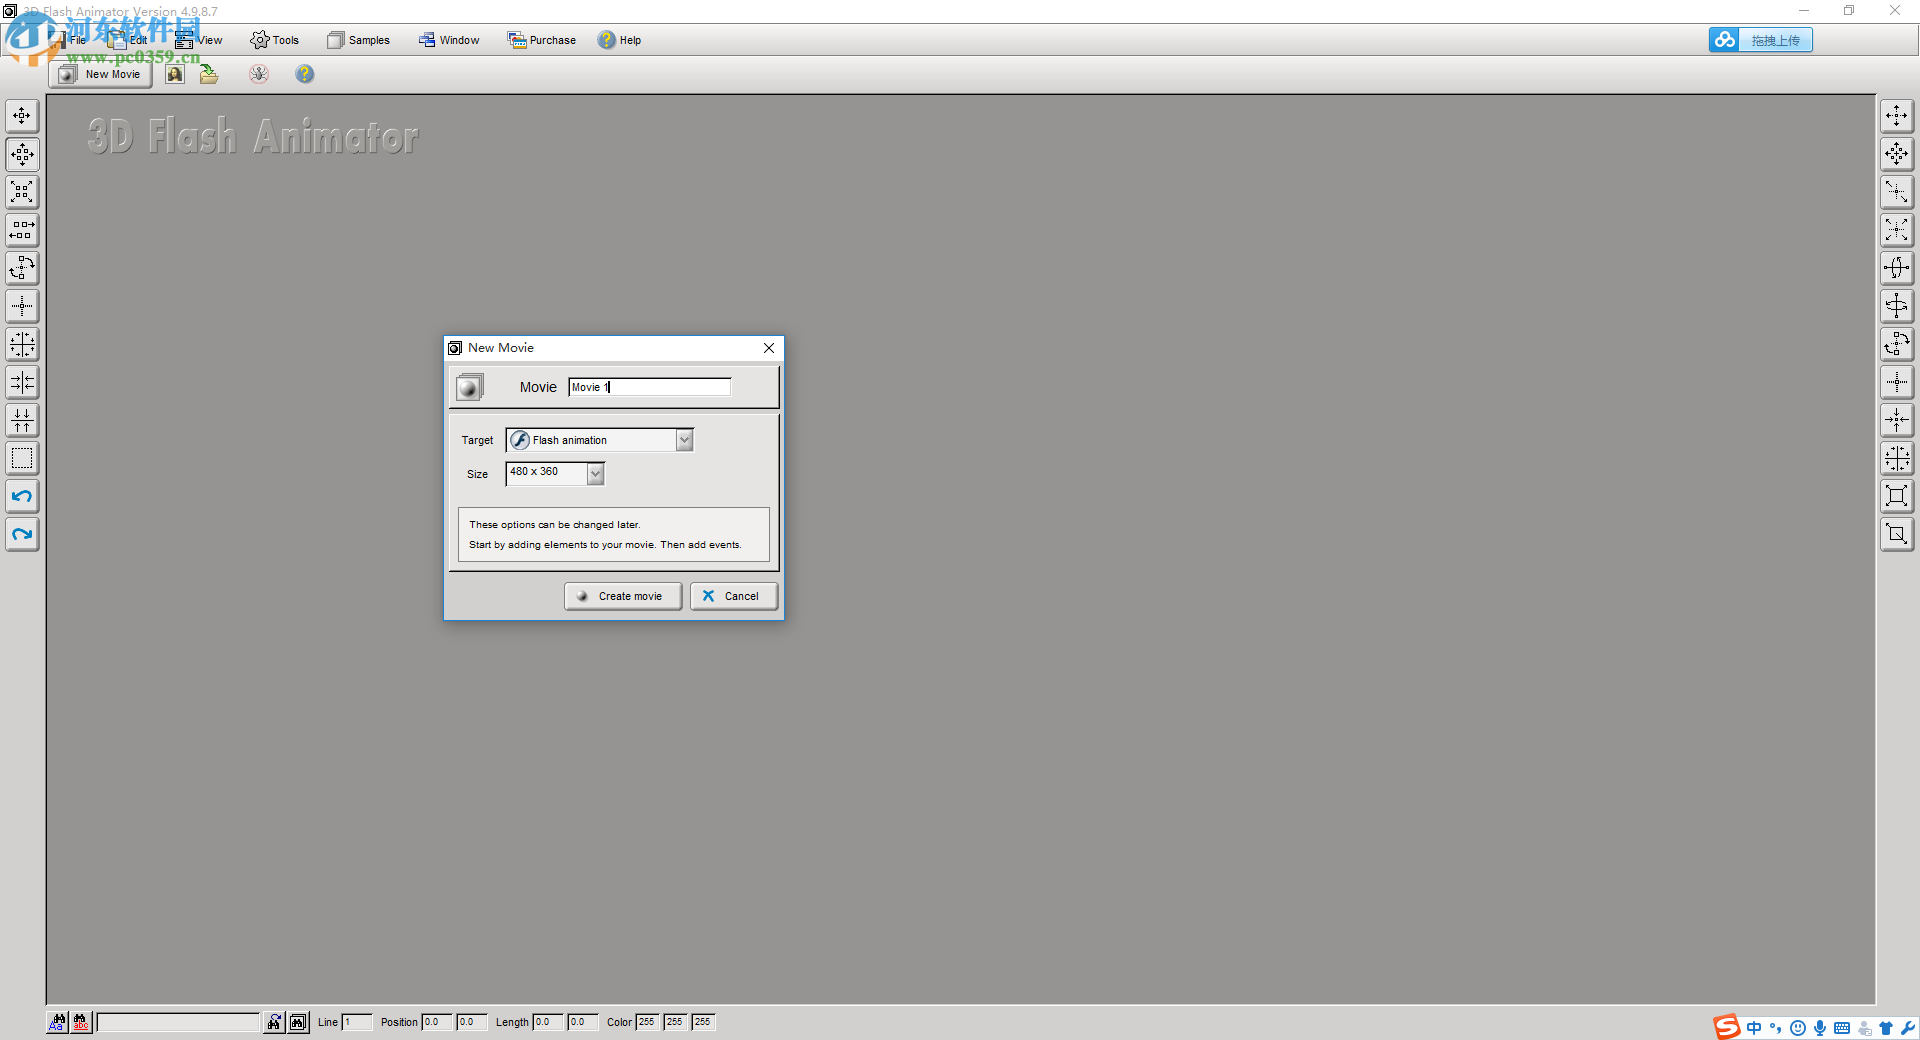Click the search text field in status bar
1920x1040 pixels.
click(x=179, y=1022)
